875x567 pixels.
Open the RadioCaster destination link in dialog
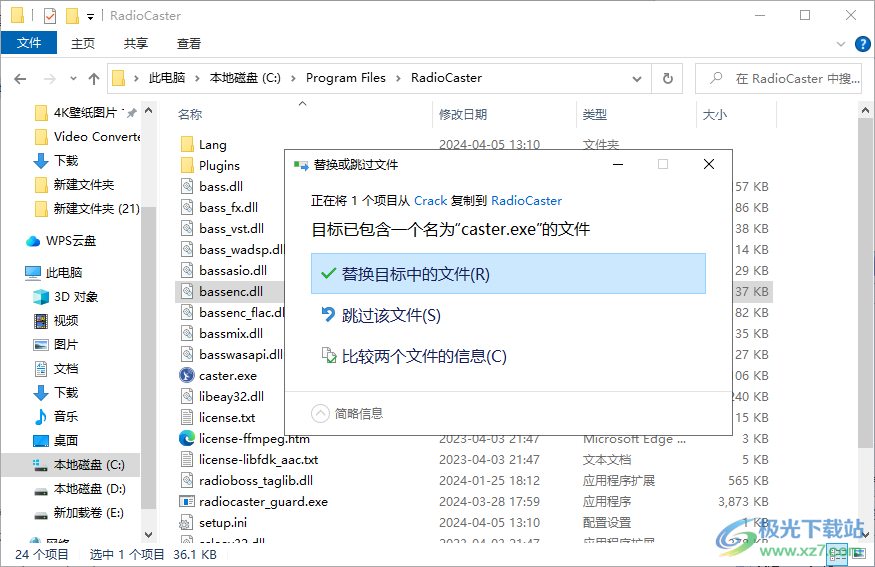click(526, 201)
